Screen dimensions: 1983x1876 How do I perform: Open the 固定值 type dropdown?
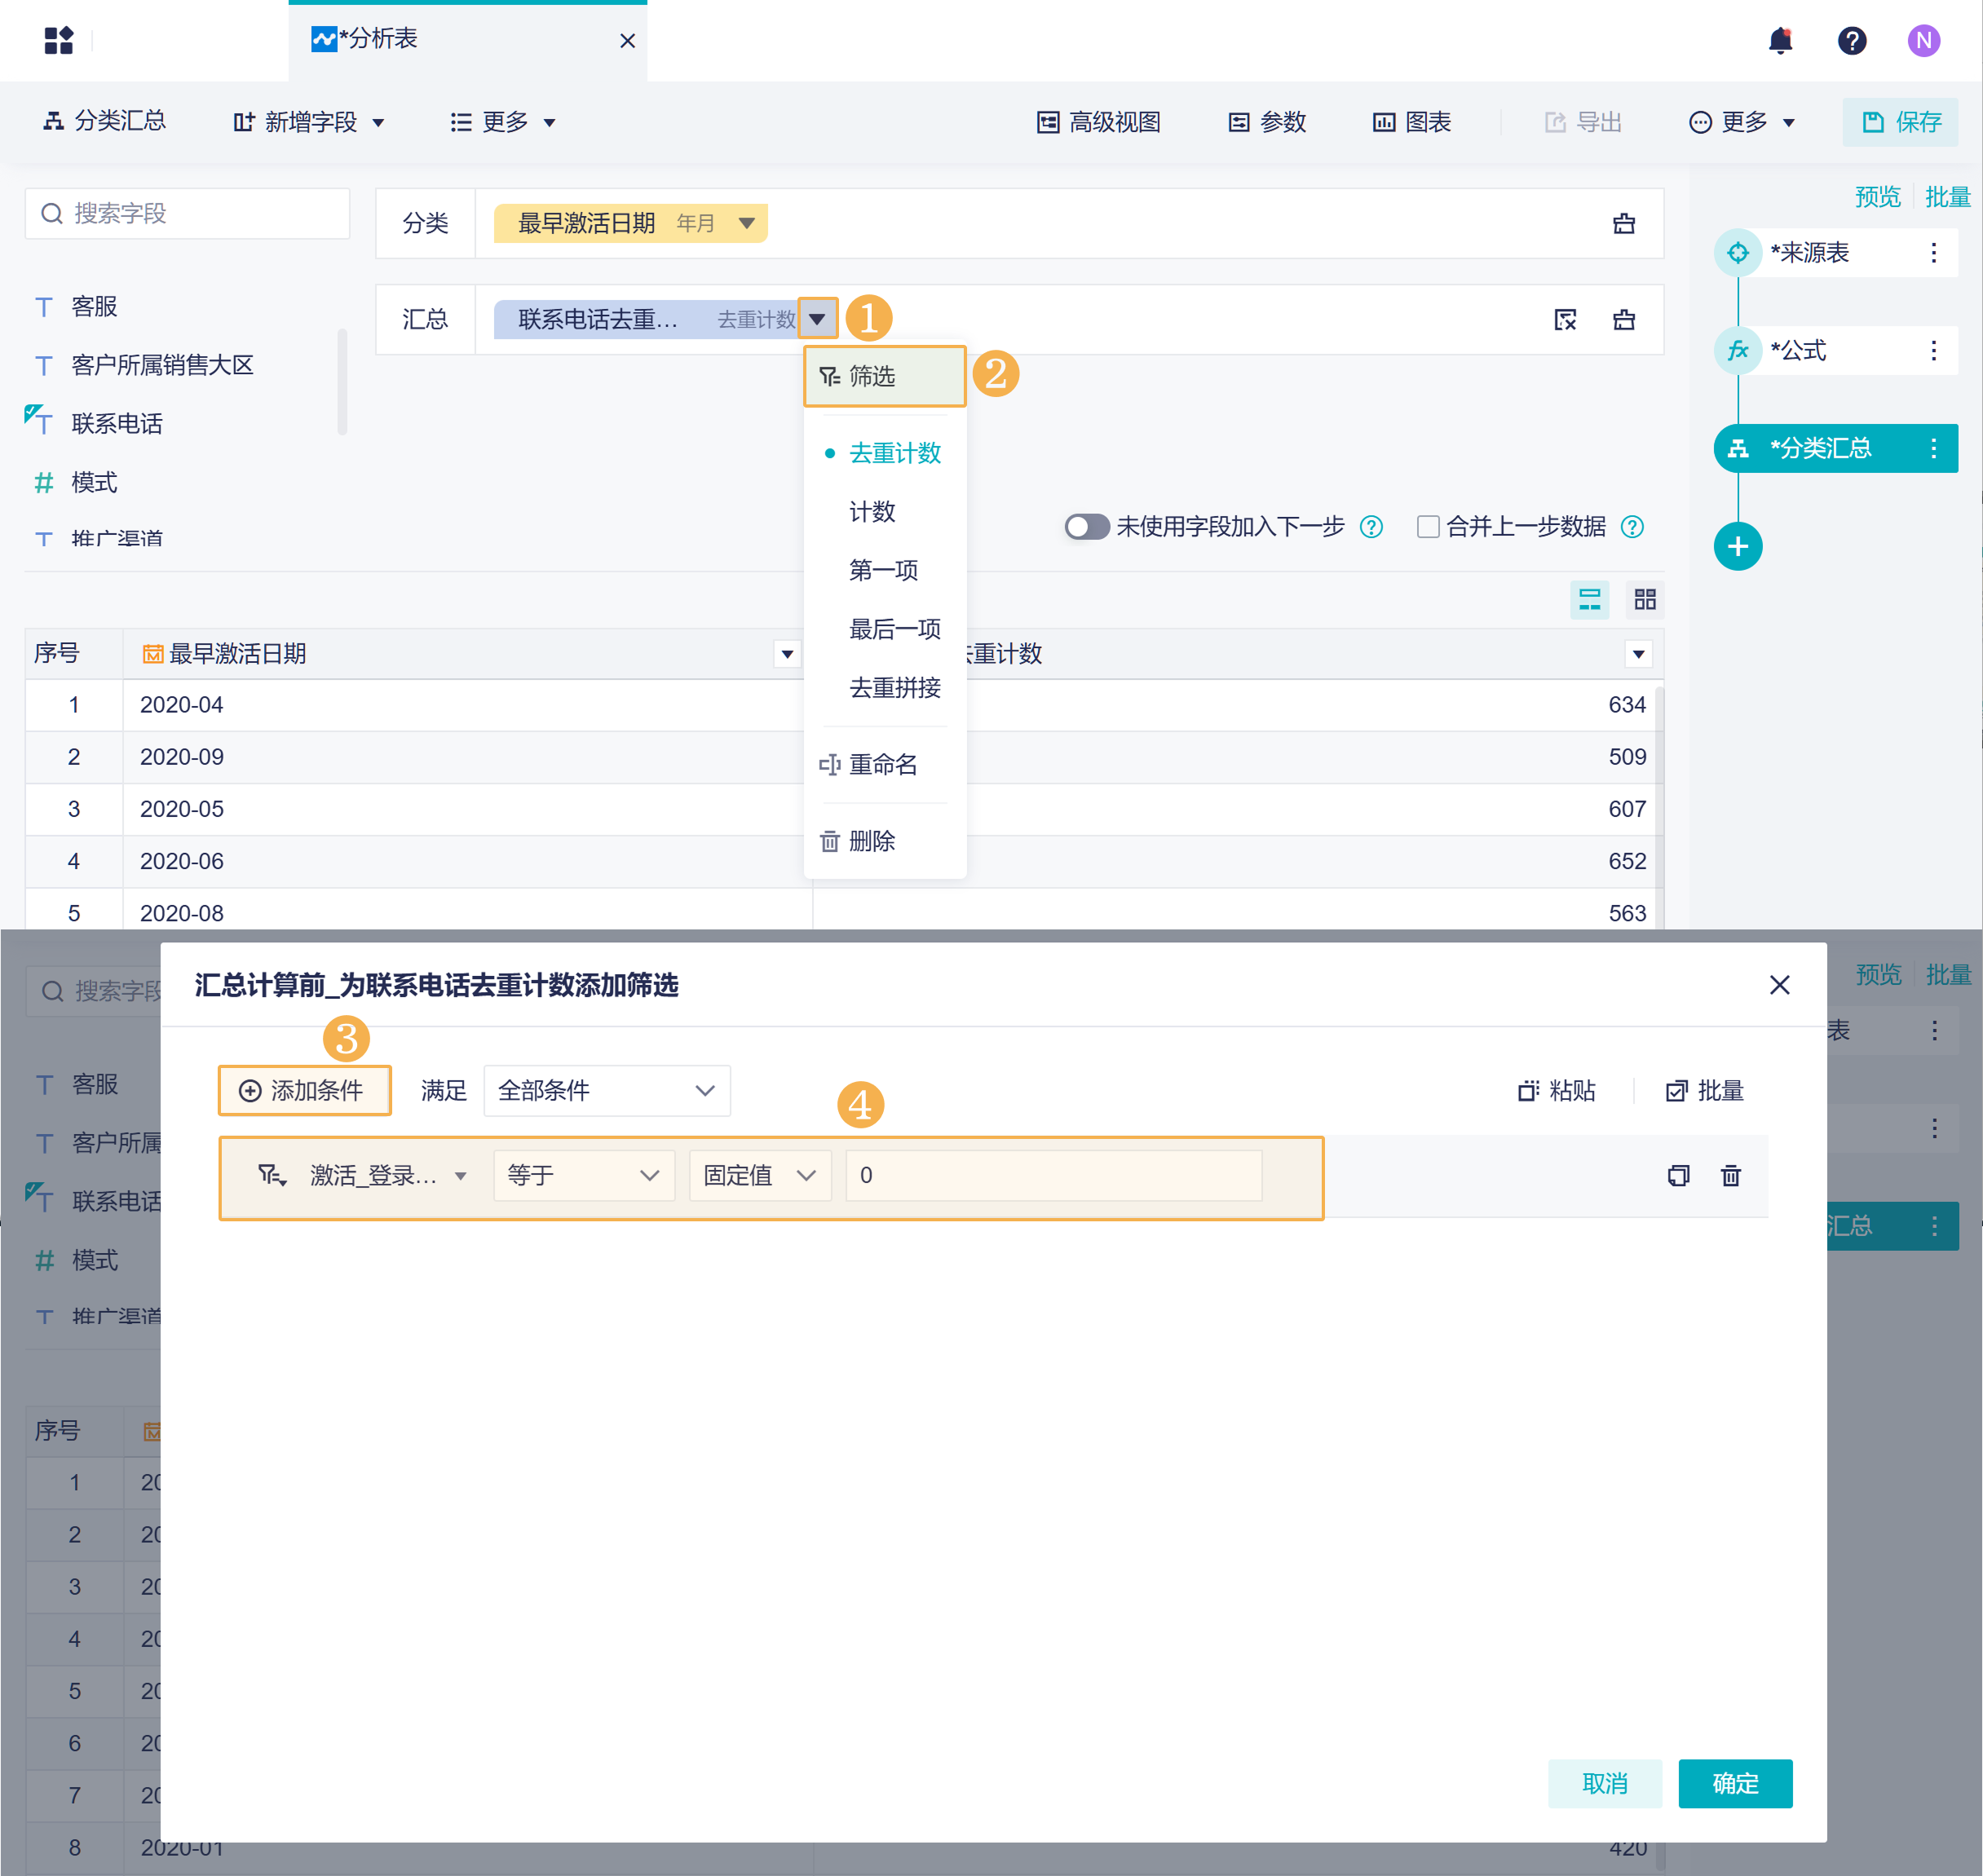(x=759, y=1176)
